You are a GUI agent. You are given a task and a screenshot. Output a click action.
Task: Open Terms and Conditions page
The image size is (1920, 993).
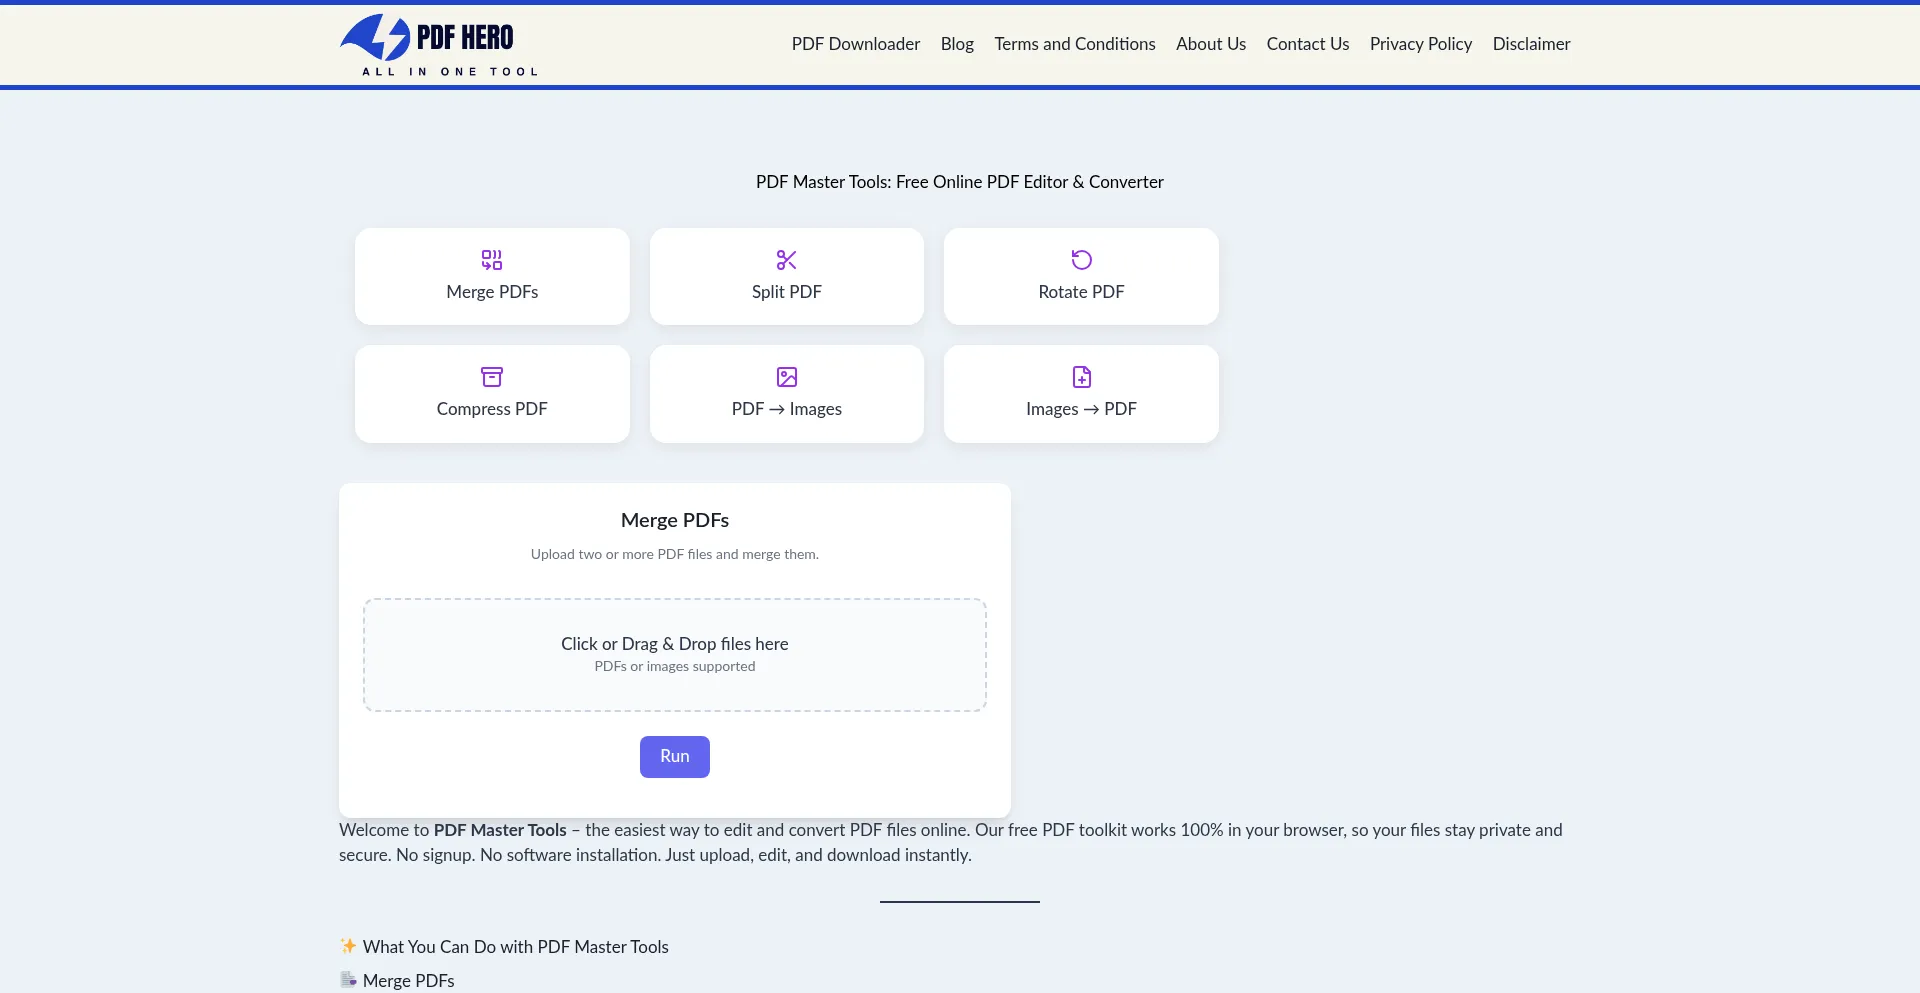coord(1074,44)
